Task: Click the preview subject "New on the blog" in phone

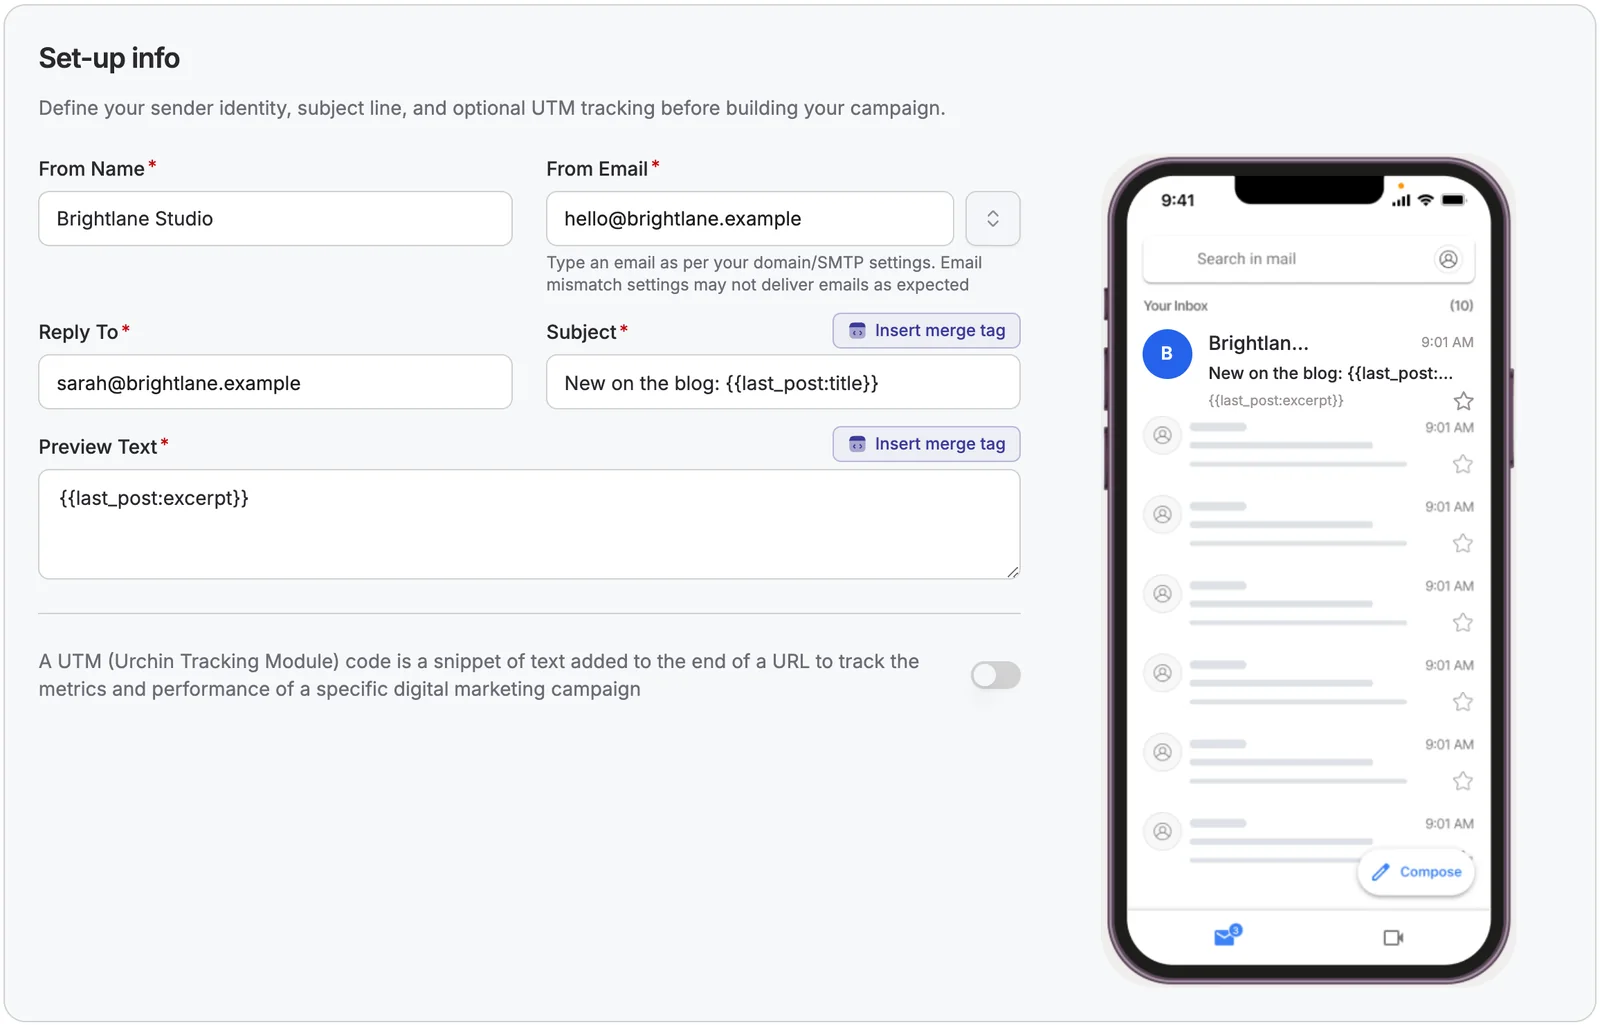Action: 1330,373
